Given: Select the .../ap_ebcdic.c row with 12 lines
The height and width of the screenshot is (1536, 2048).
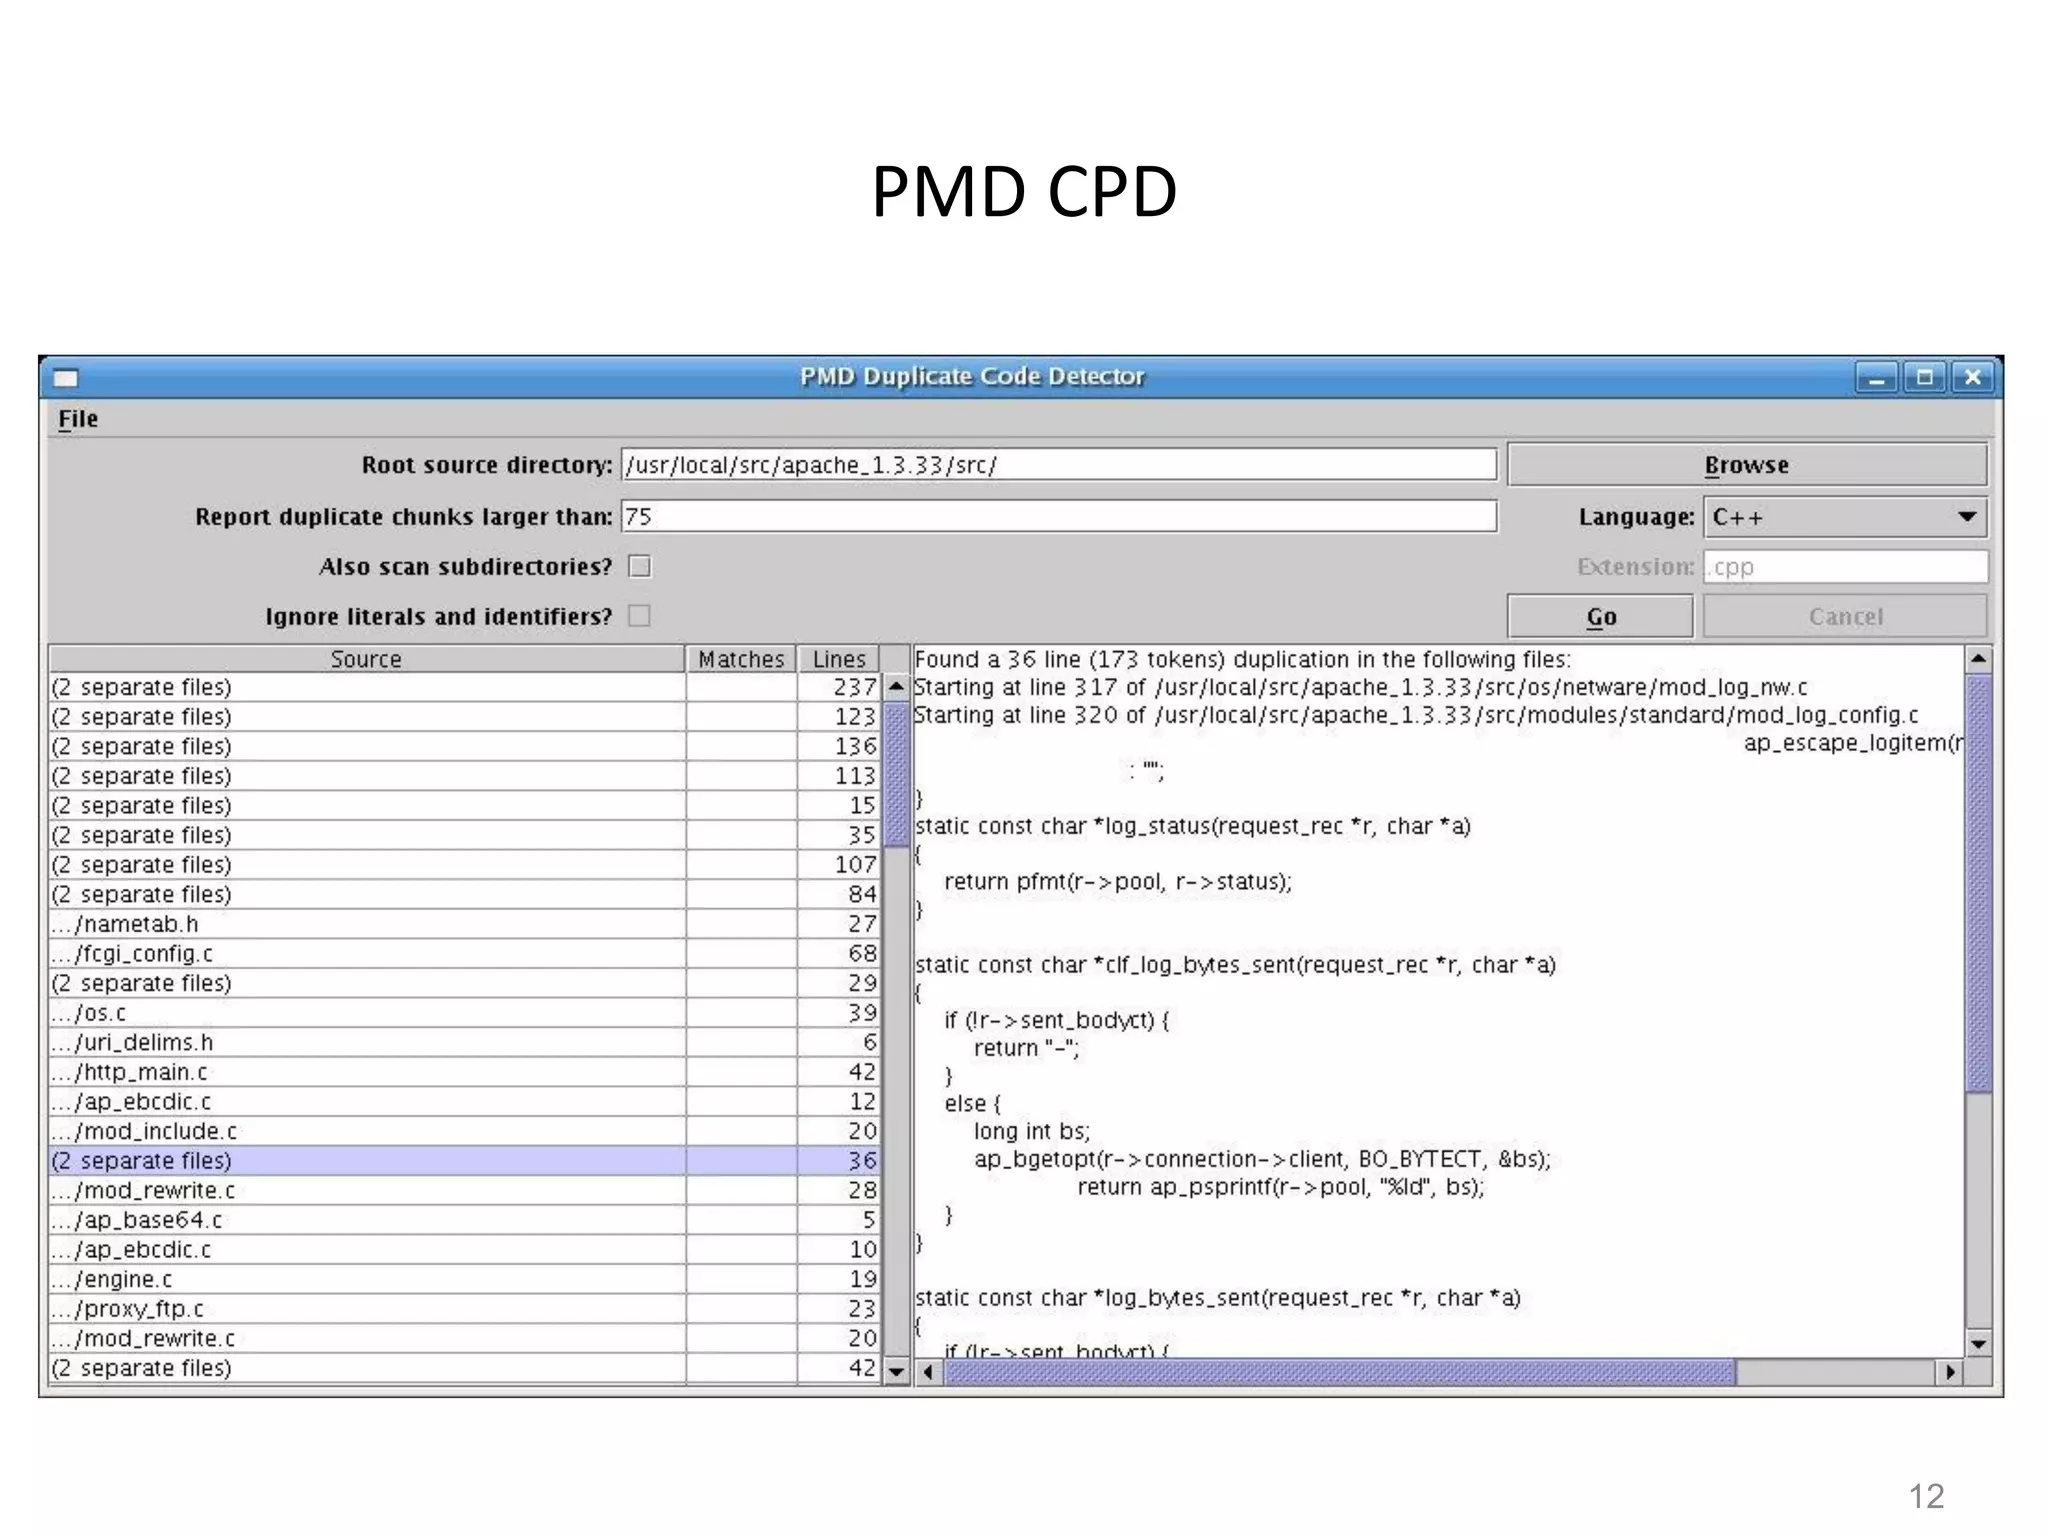Looking at the screenshot, I should pyautogui.click(x=464, y=1102).
